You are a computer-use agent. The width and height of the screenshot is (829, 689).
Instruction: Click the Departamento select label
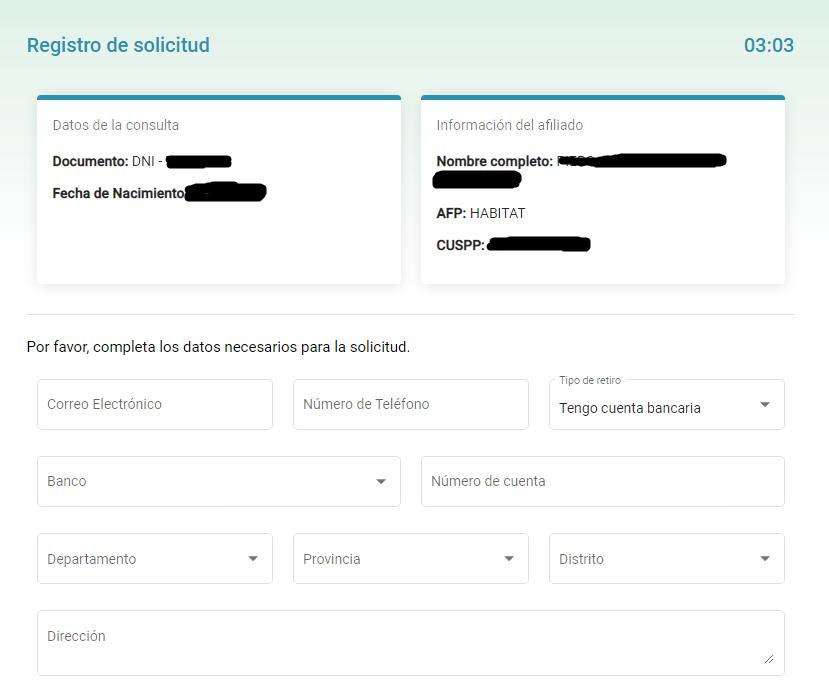pos(92,559)
